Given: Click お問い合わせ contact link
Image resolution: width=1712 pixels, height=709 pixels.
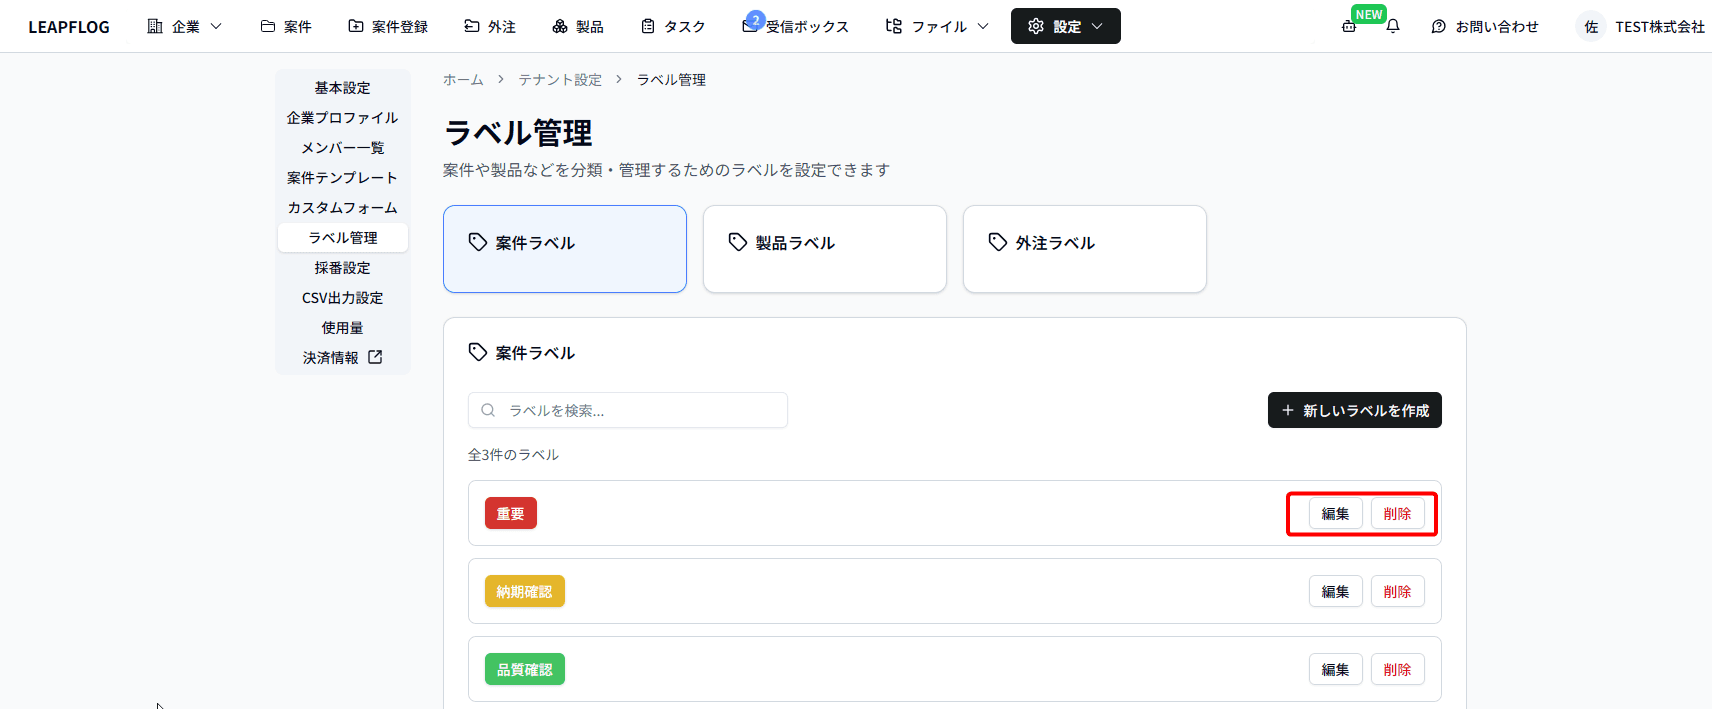Looking at the screenshot, I should click(1485, 26).
